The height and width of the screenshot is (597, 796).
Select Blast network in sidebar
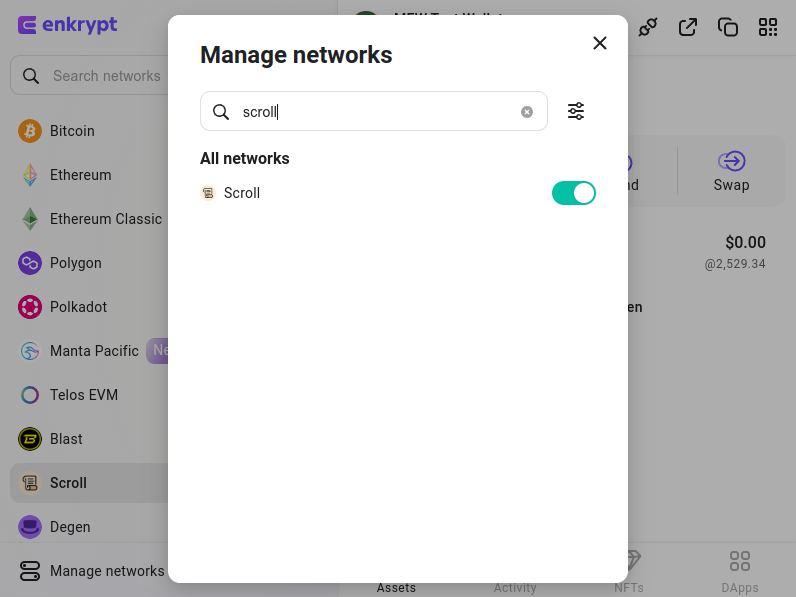click(89, 439)
